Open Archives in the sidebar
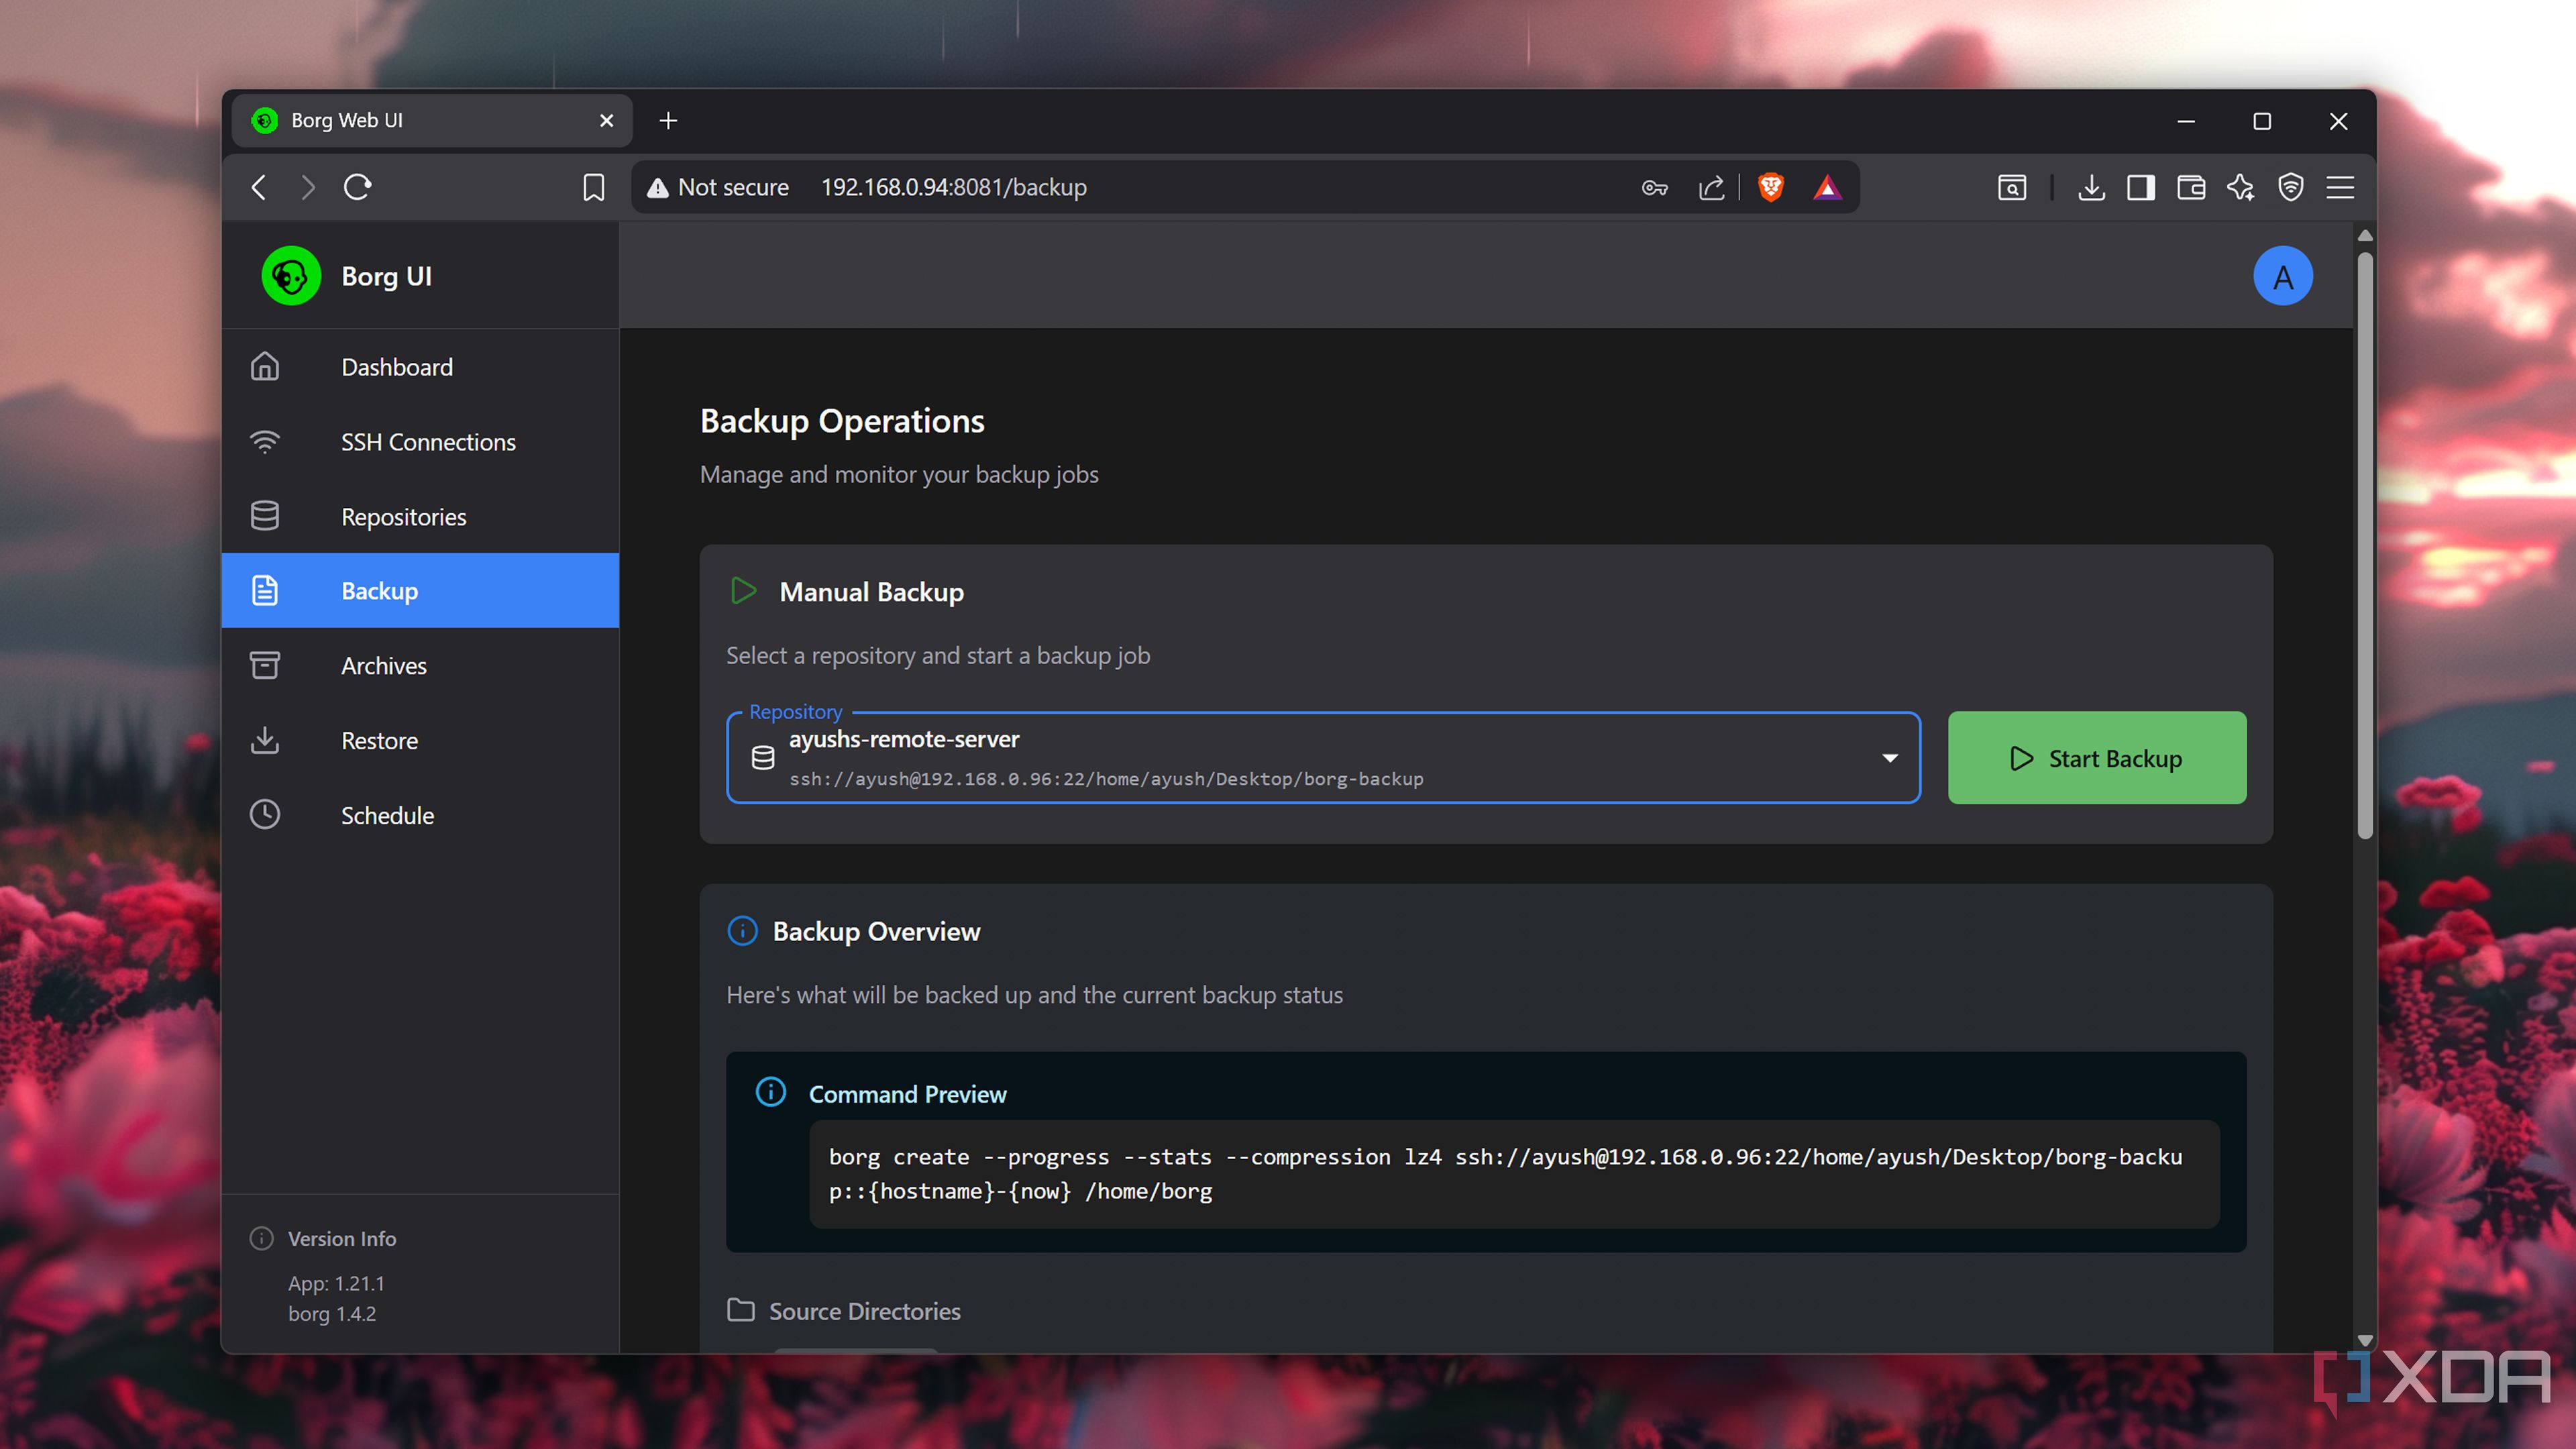This screenshot has height=1449, width=2576. point(420,665)
